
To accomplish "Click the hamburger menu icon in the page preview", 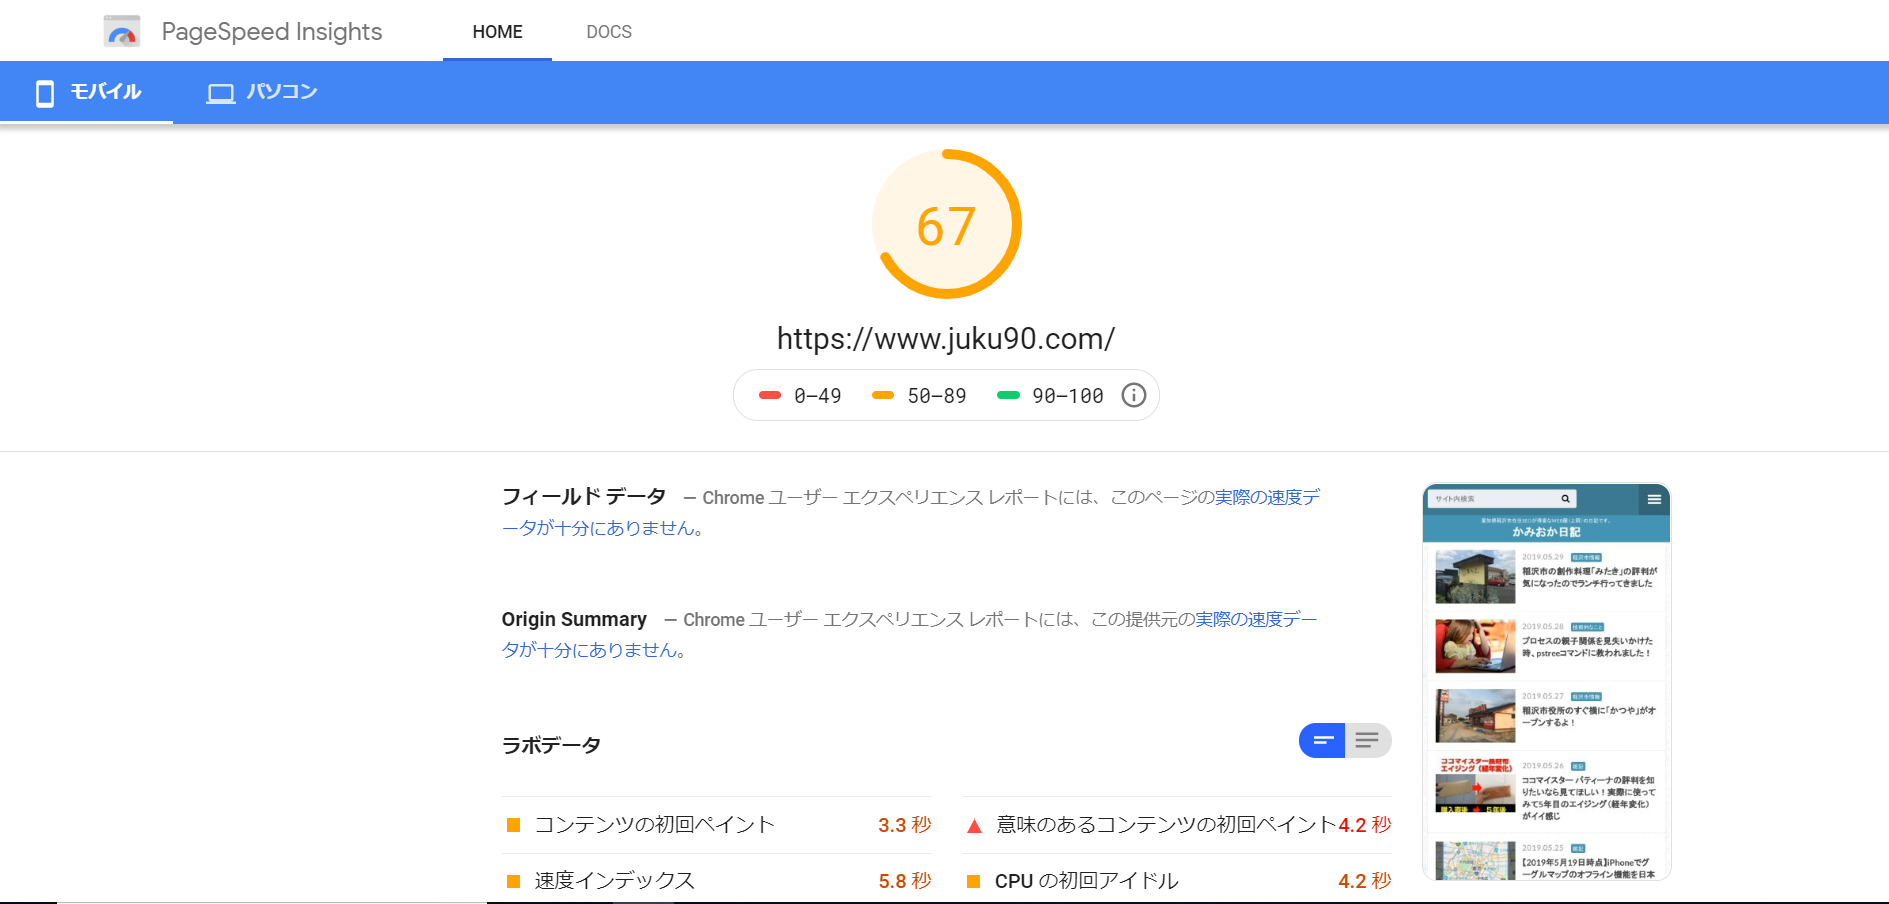I will (1654, 499).
